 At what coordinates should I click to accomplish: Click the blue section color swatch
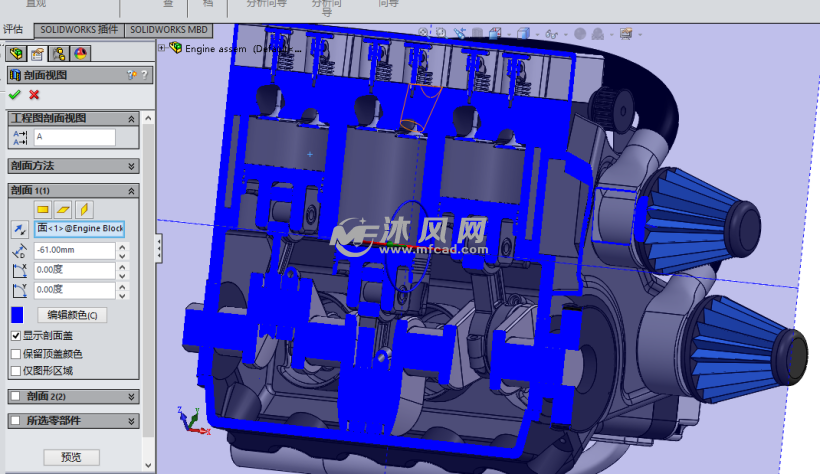(18, 316)
